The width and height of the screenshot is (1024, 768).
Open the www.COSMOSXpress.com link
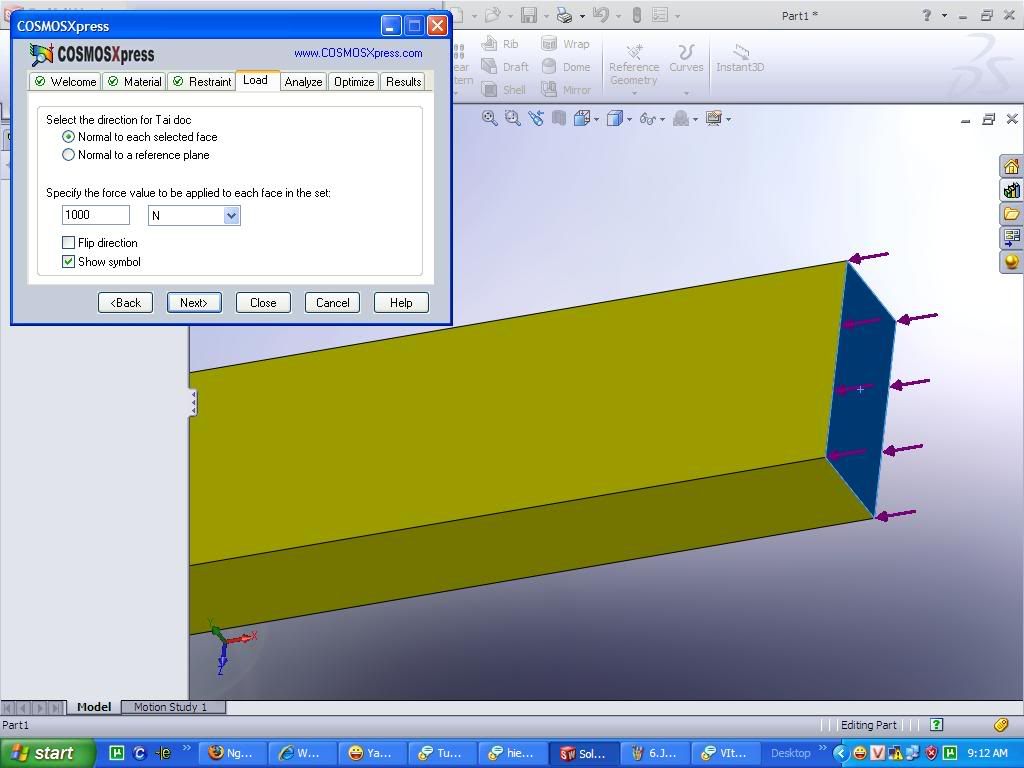click(358, 53)
